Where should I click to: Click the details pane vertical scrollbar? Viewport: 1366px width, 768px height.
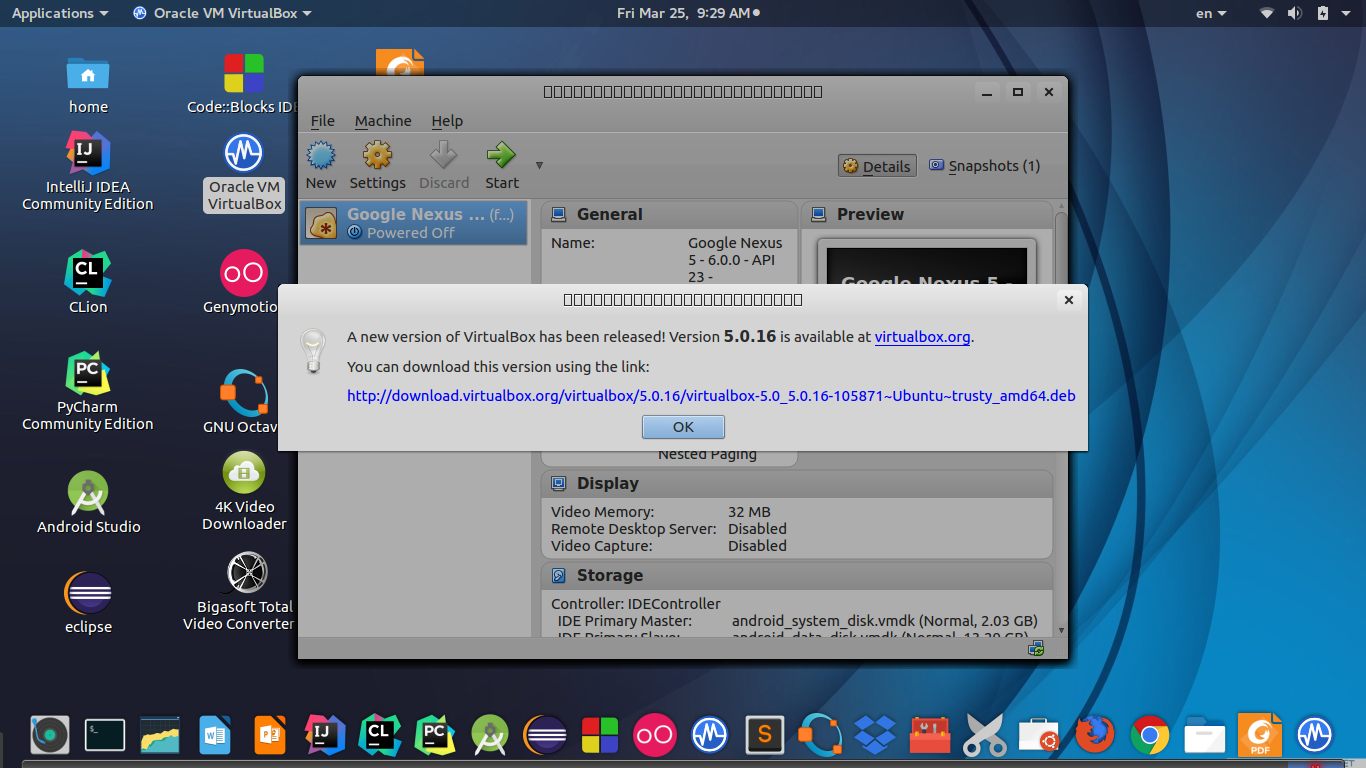[x=1061, y=420]
